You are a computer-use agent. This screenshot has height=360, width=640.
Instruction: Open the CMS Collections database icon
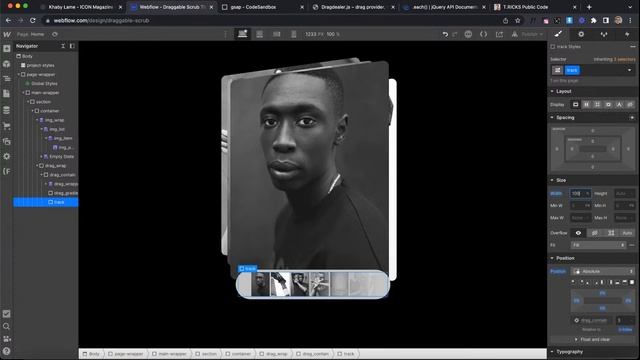[7, 110]
